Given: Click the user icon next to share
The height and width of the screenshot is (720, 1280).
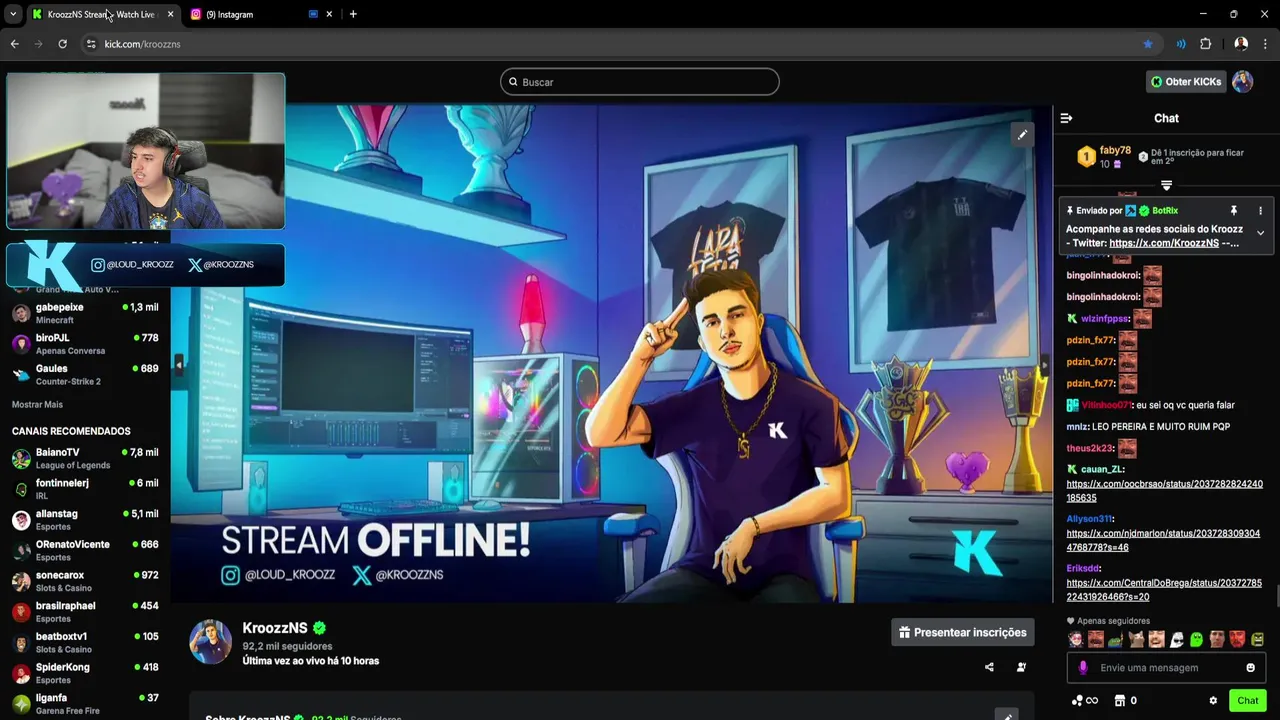Looking at the screenshot, I should point(1021,667).
